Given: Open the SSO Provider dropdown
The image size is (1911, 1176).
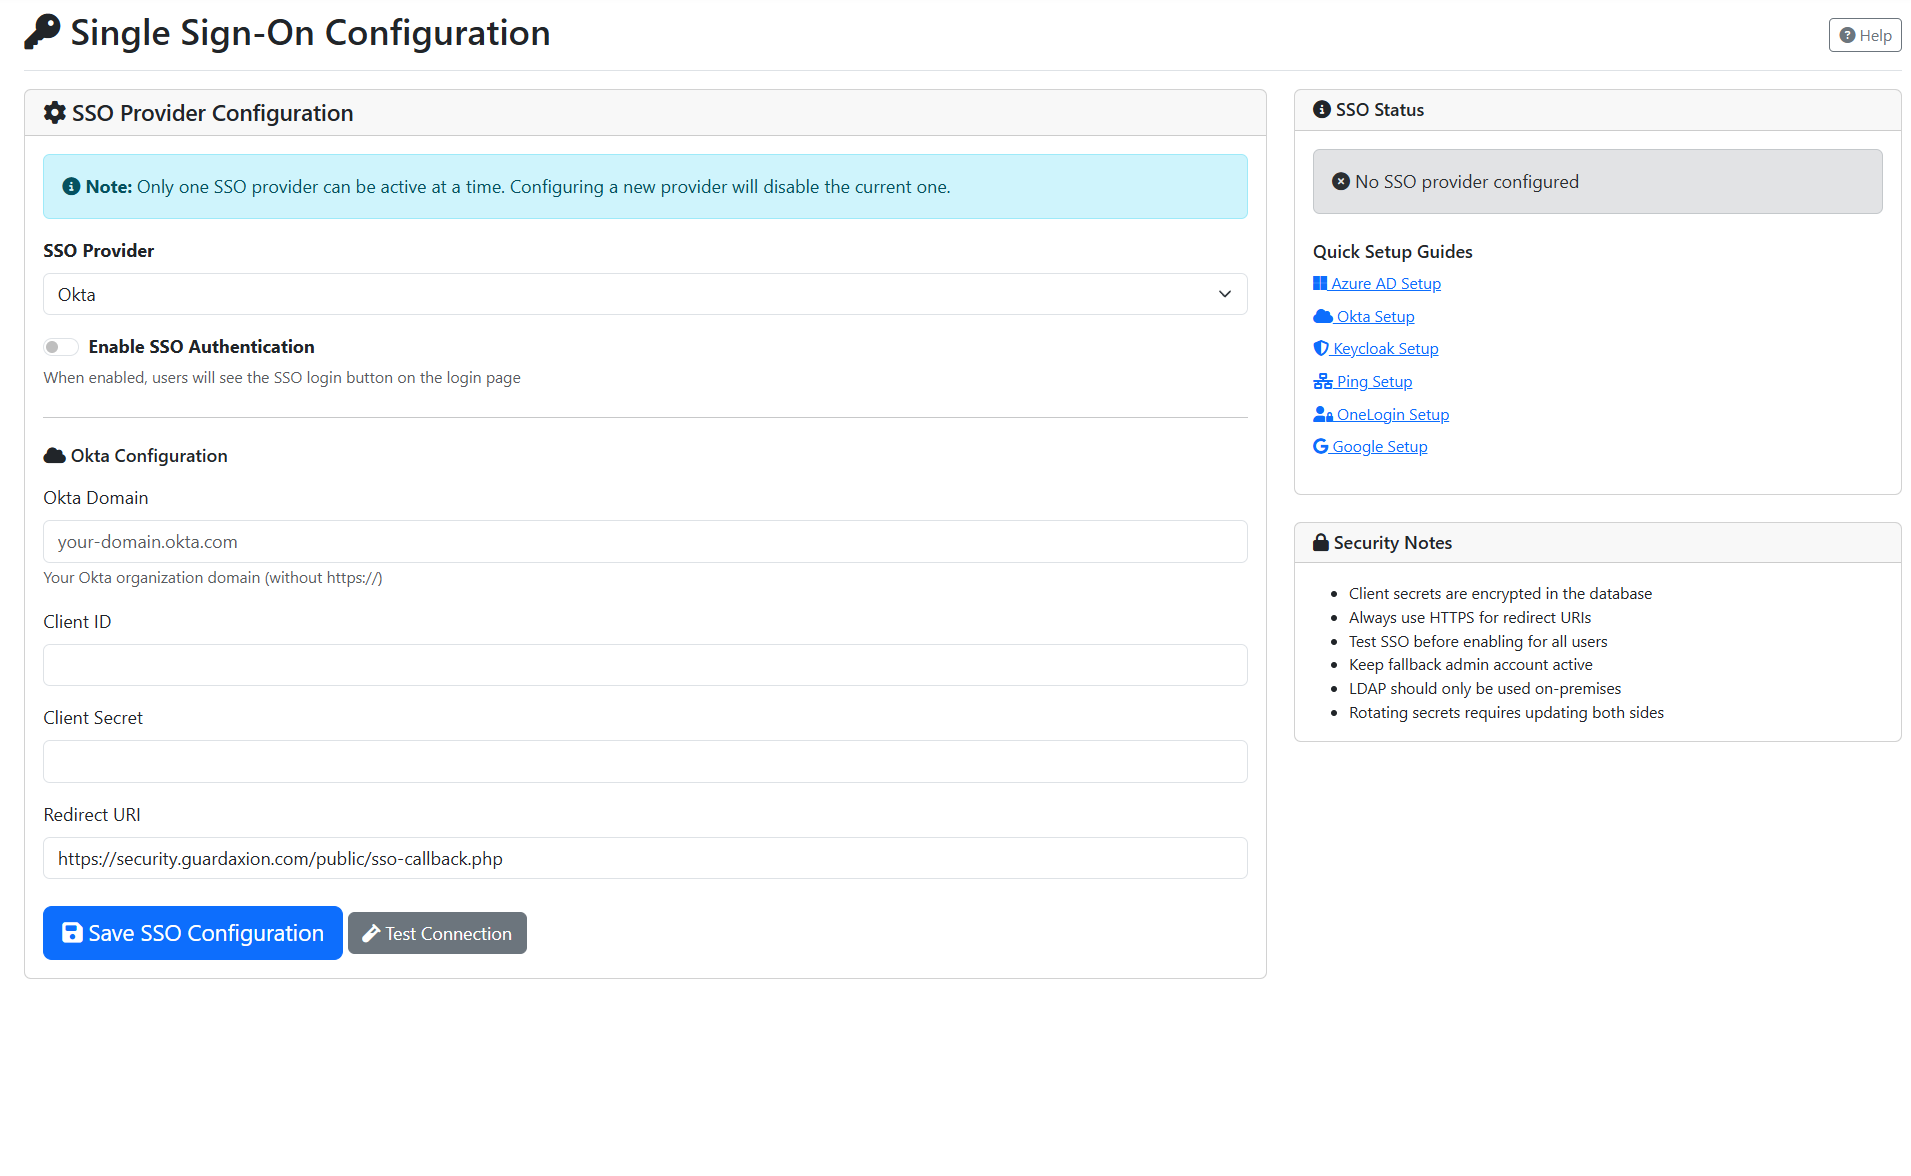Looking at the screenshot, I should [x=645, y=293].
